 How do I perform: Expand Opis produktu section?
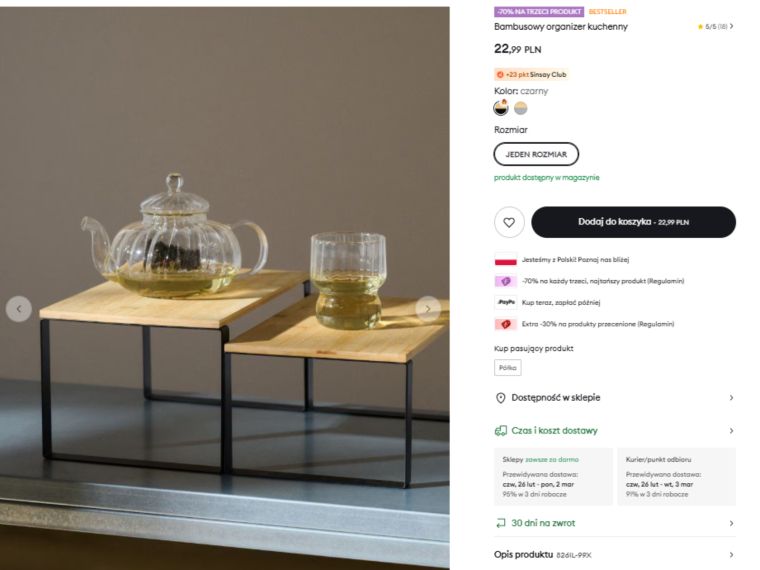point(615,554)
